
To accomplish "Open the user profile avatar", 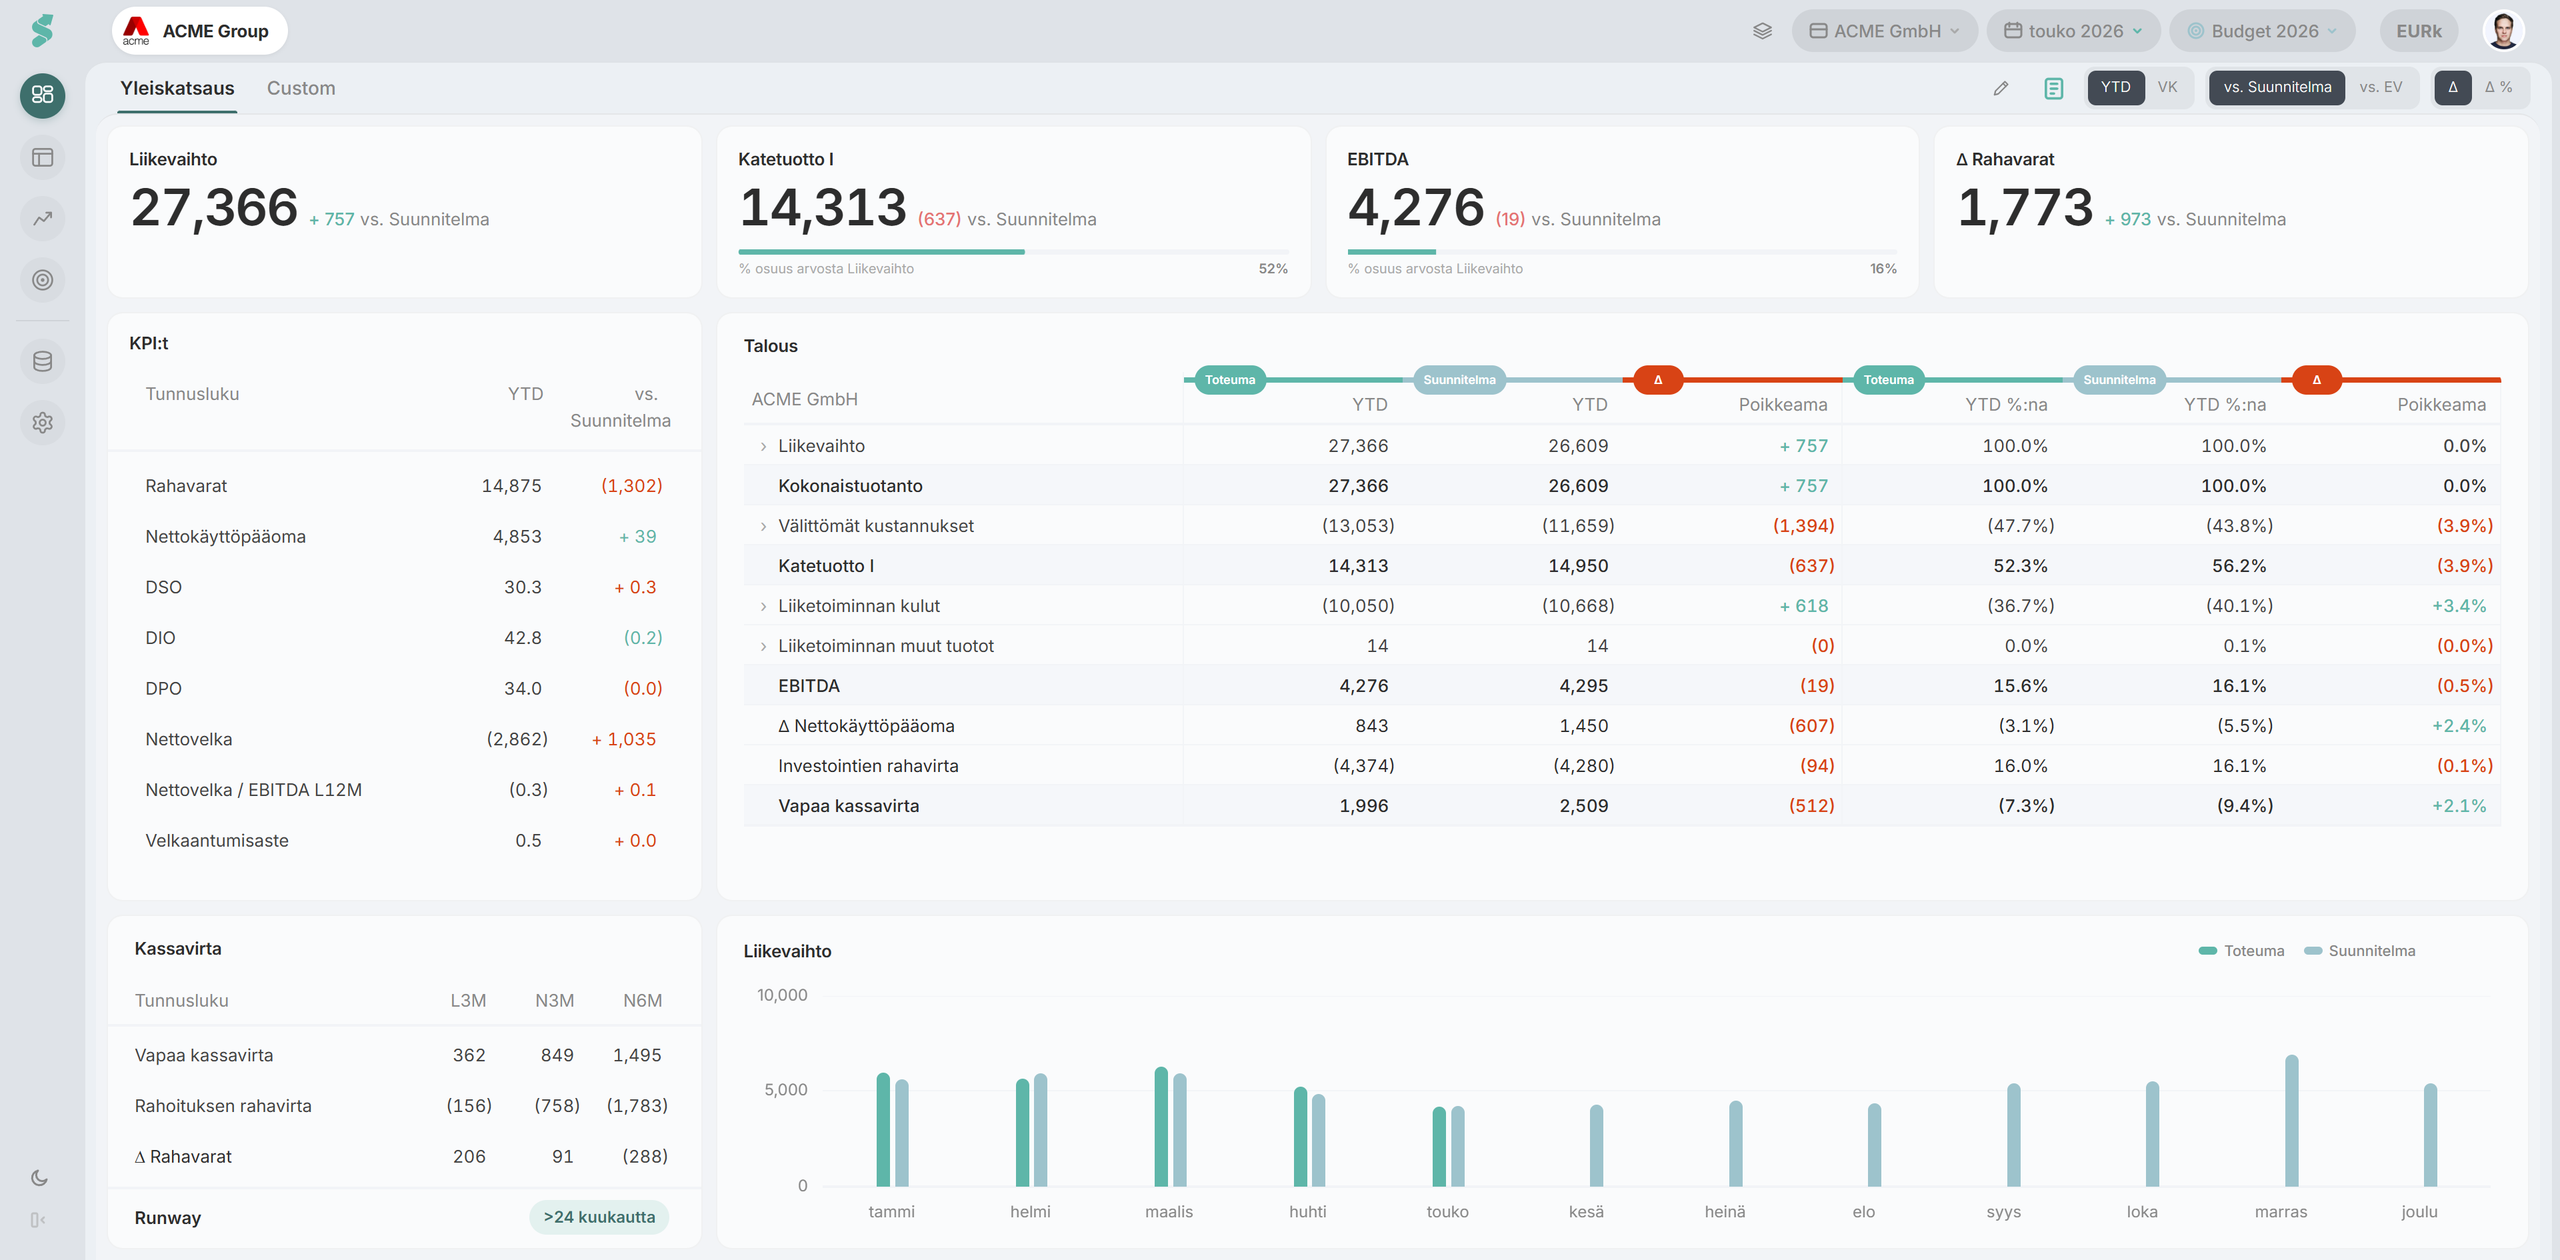I will tap(2503, 30).
